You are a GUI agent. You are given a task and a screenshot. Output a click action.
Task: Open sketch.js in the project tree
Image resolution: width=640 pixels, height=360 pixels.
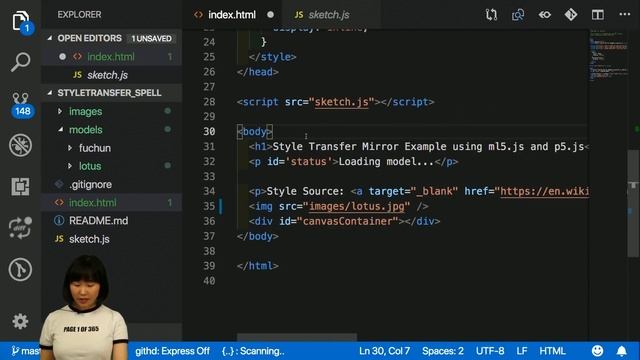point(89,239)
